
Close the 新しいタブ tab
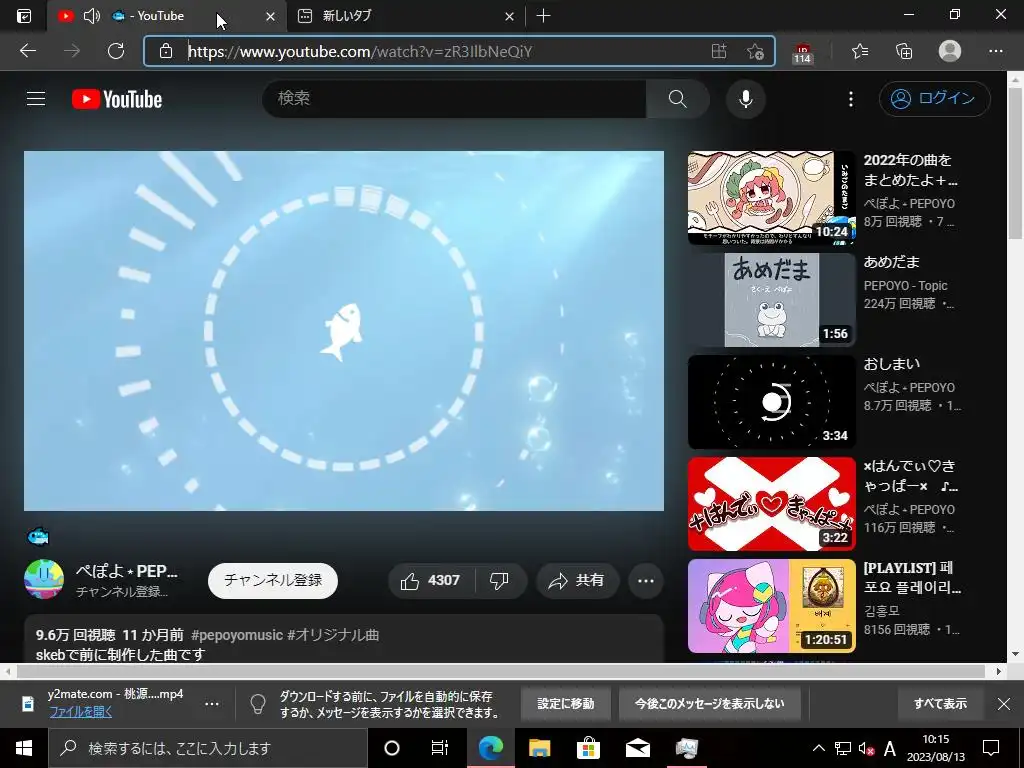coord(509,16)
